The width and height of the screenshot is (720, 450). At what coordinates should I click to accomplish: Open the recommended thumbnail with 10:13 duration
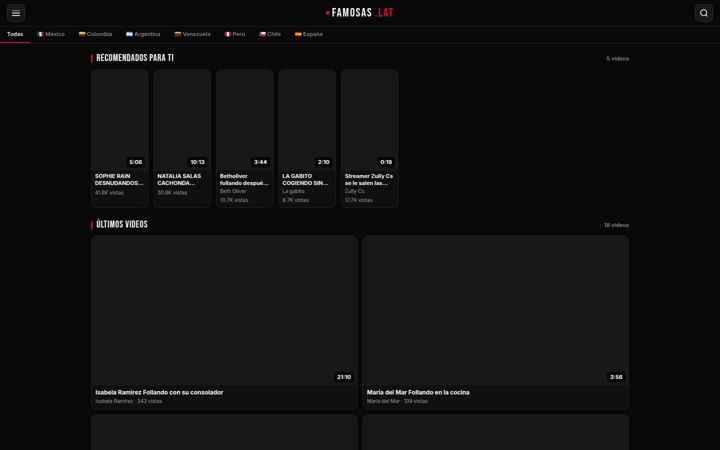click(x=182, y=120)
